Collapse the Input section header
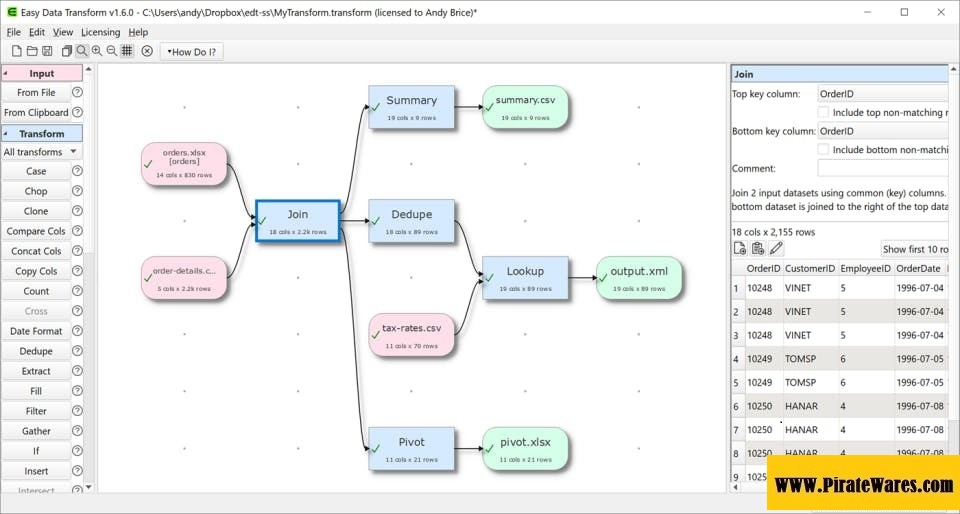Image resolution: width=960 pixels, height=514 pixels. tap(42, 73)
